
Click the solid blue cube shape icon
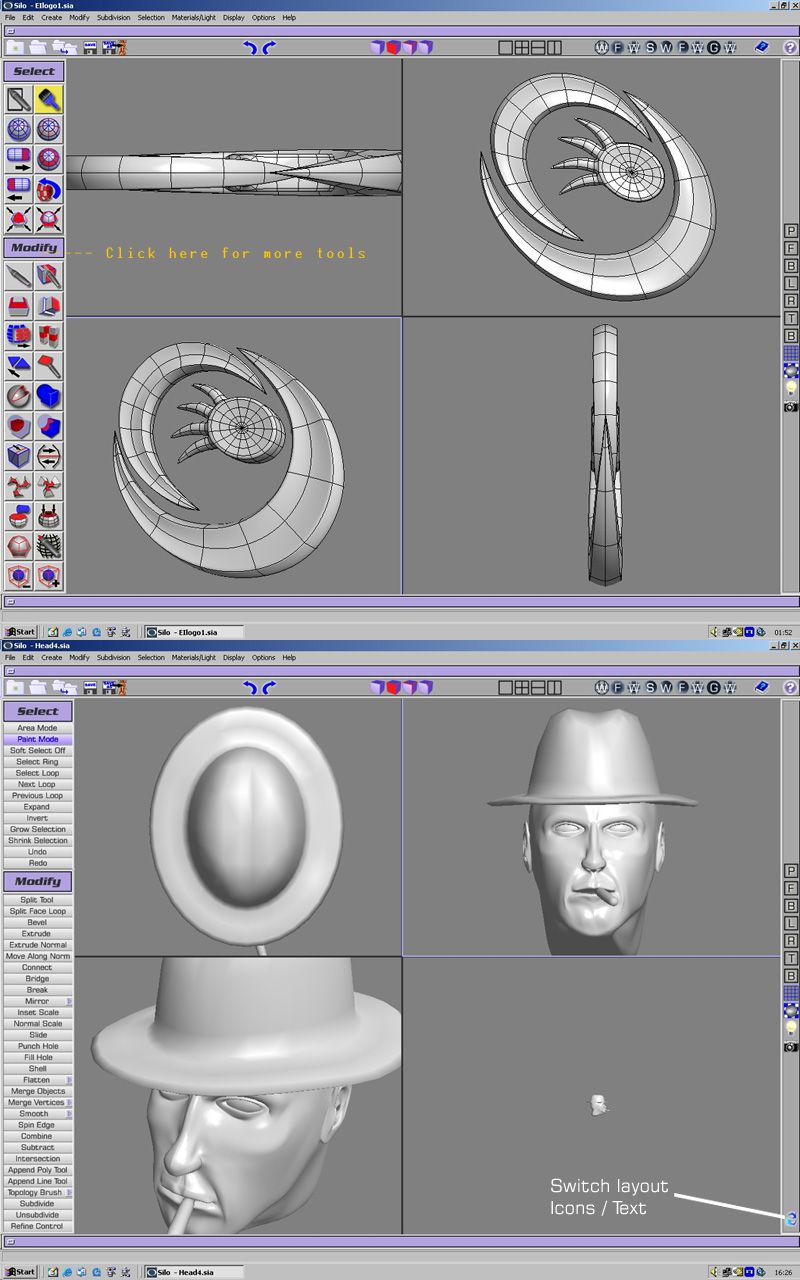(x=49, y=395)
